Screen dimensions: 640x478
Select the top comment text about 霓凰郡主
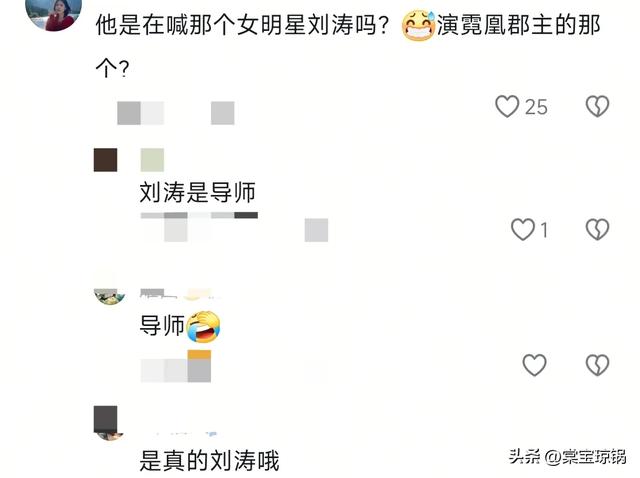[348, 45]
